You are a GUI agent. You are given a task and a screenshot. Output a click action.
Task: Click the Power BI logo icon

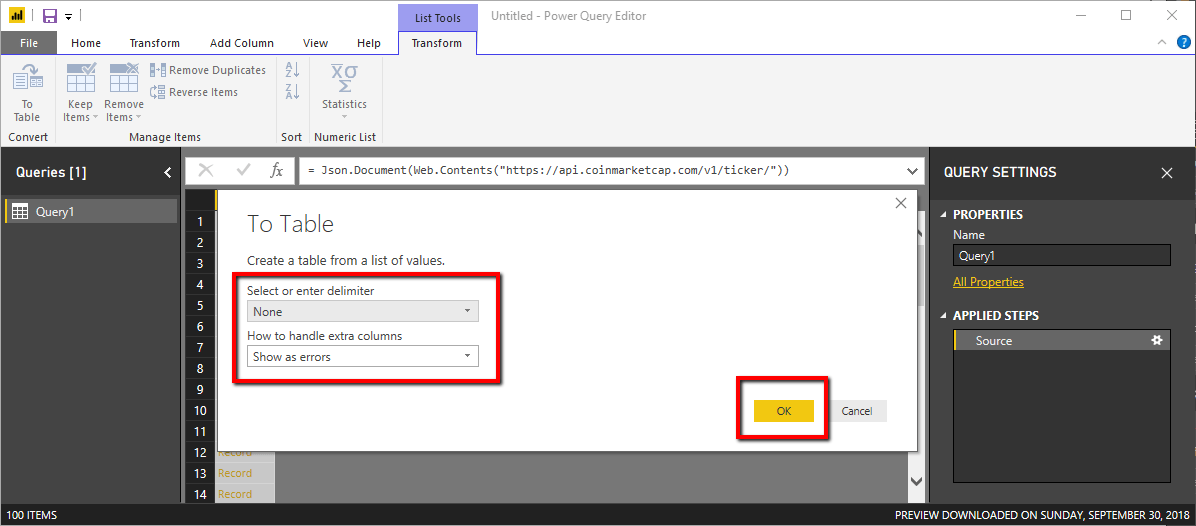point(17,15)
